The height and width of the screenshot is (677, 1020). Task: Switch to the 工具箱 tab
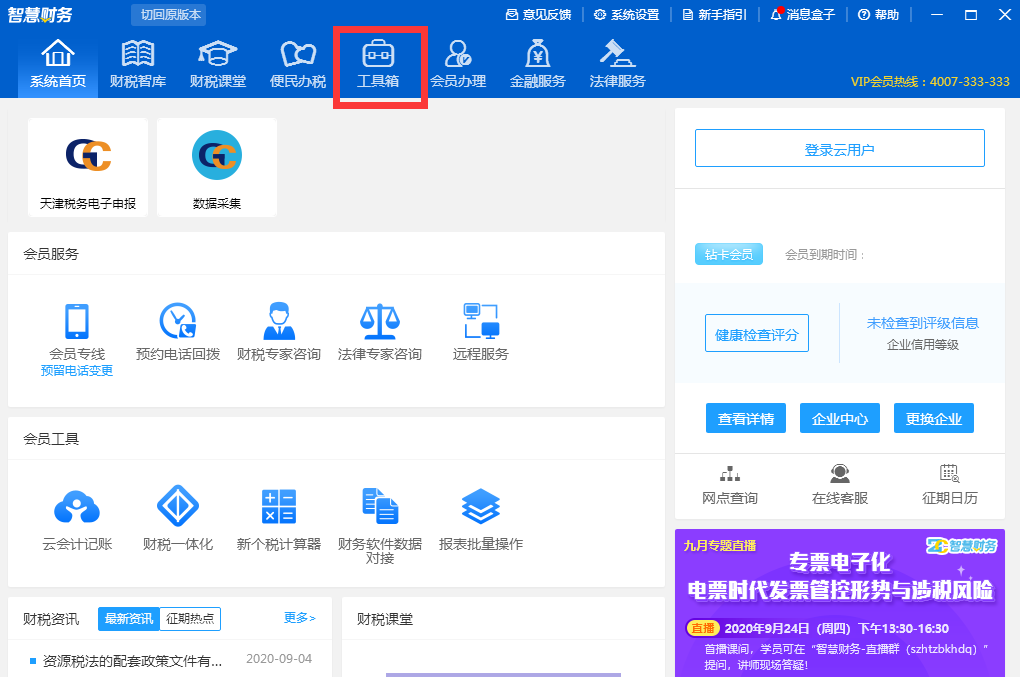coord(380,63)
